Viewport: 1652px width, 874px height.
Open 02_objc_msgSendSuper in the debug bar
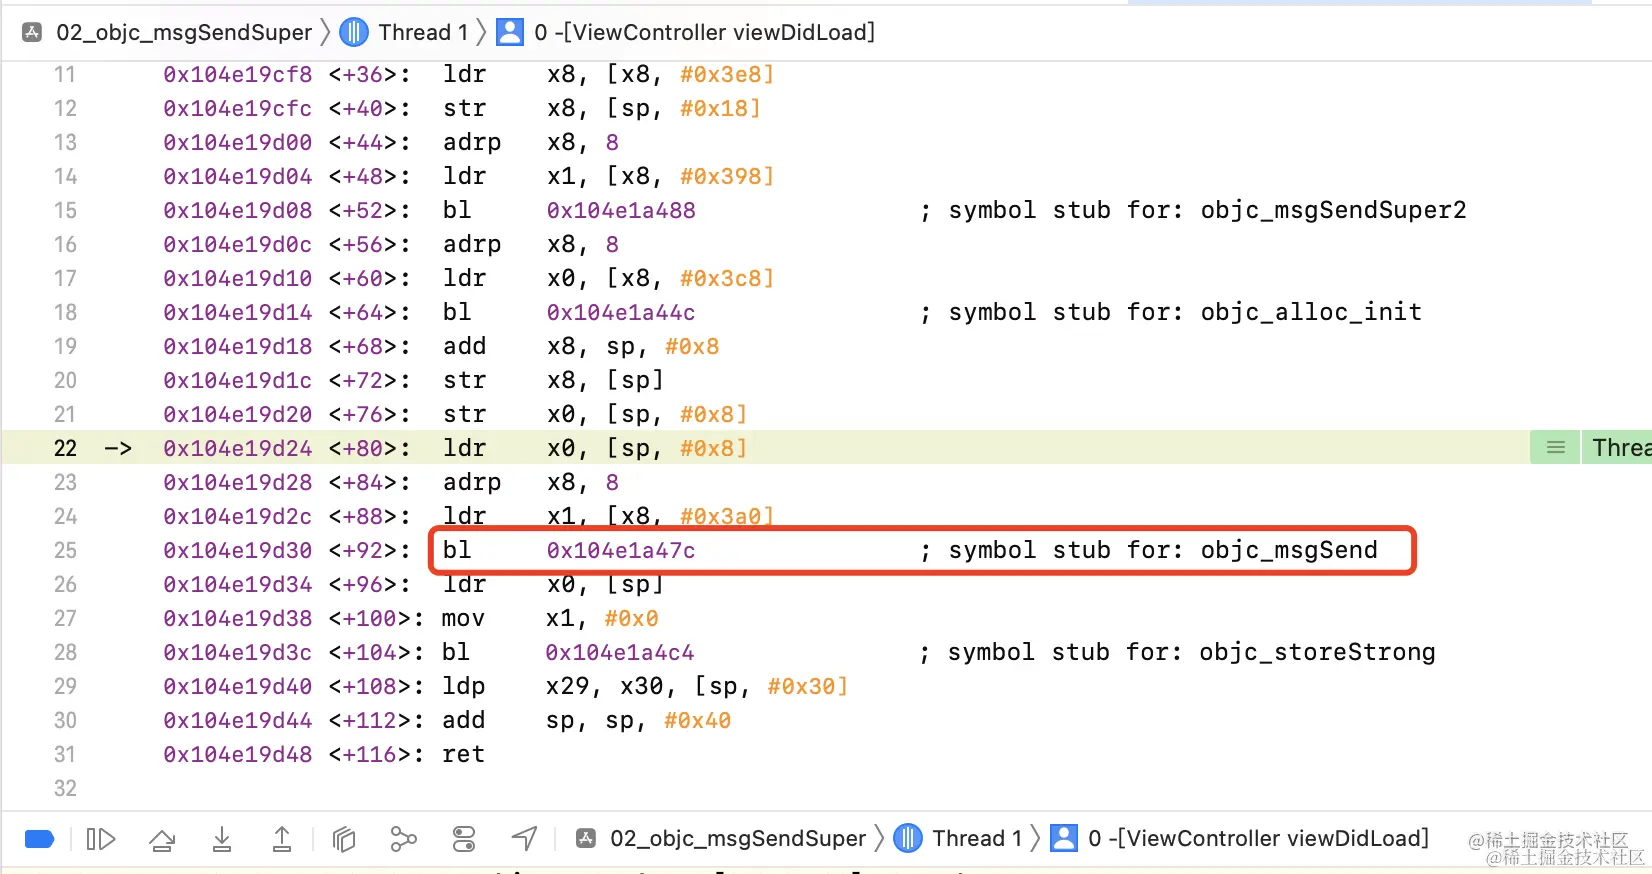[738, 838]
